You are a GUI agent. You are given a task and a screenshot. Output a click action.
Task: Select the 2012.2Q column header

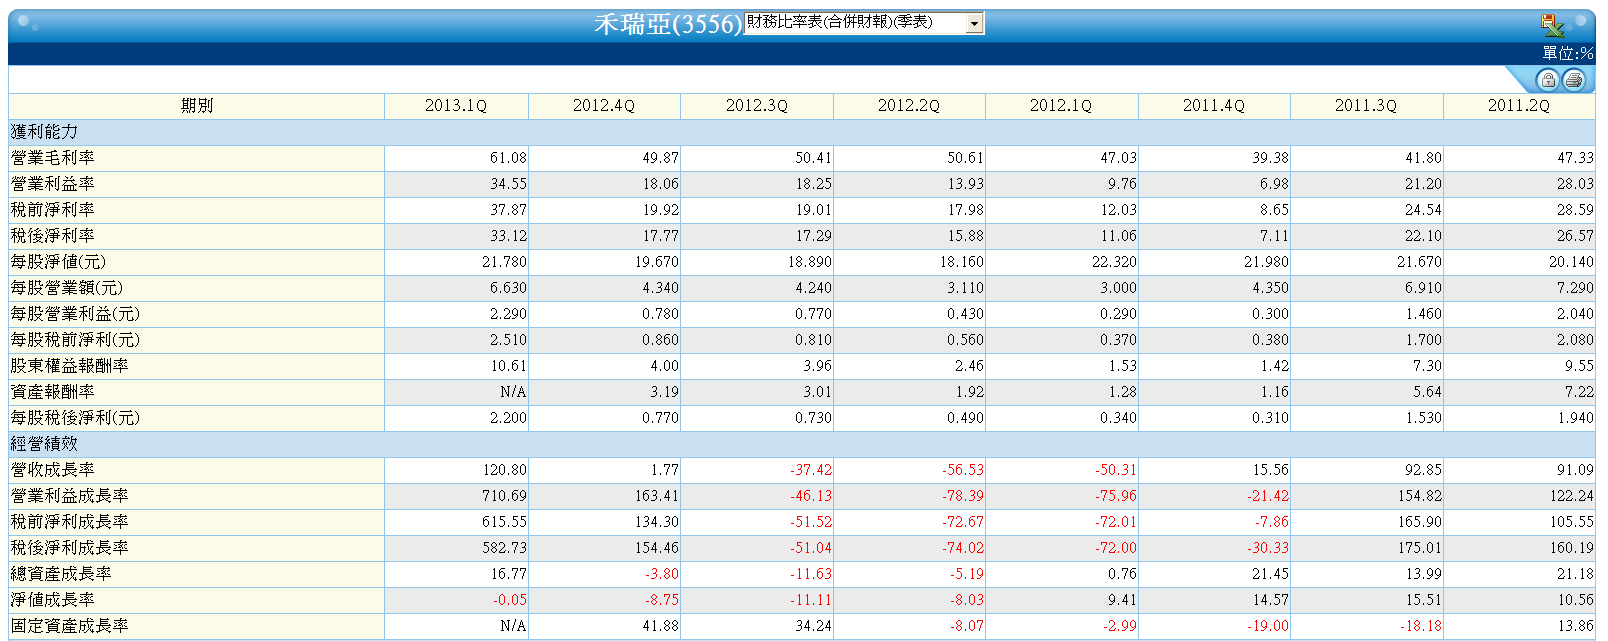[909, 106]
